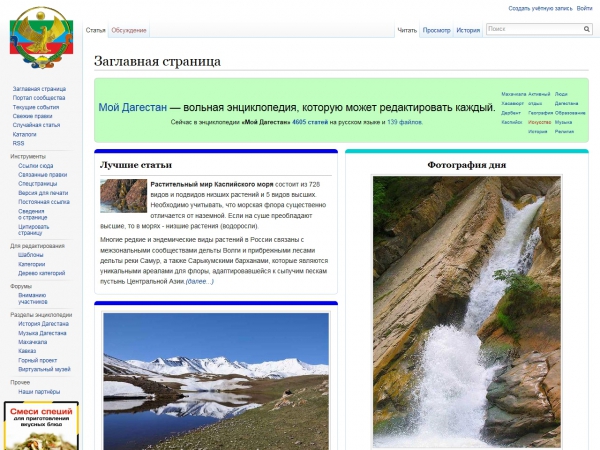Viewport: 600px width, 450px height.
Task: Switch to the Просмотр tab
Action: pyautogui.click(x=437, y=30)
